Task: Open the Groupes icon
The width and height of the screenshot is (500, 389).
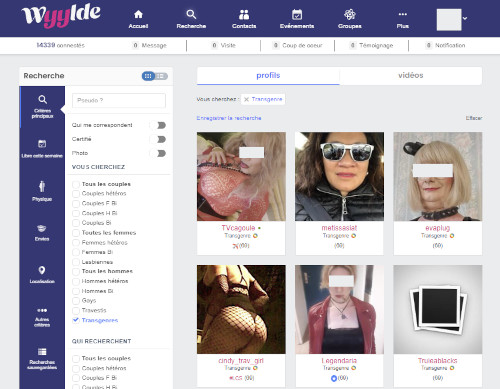Action: coord(350,14)
